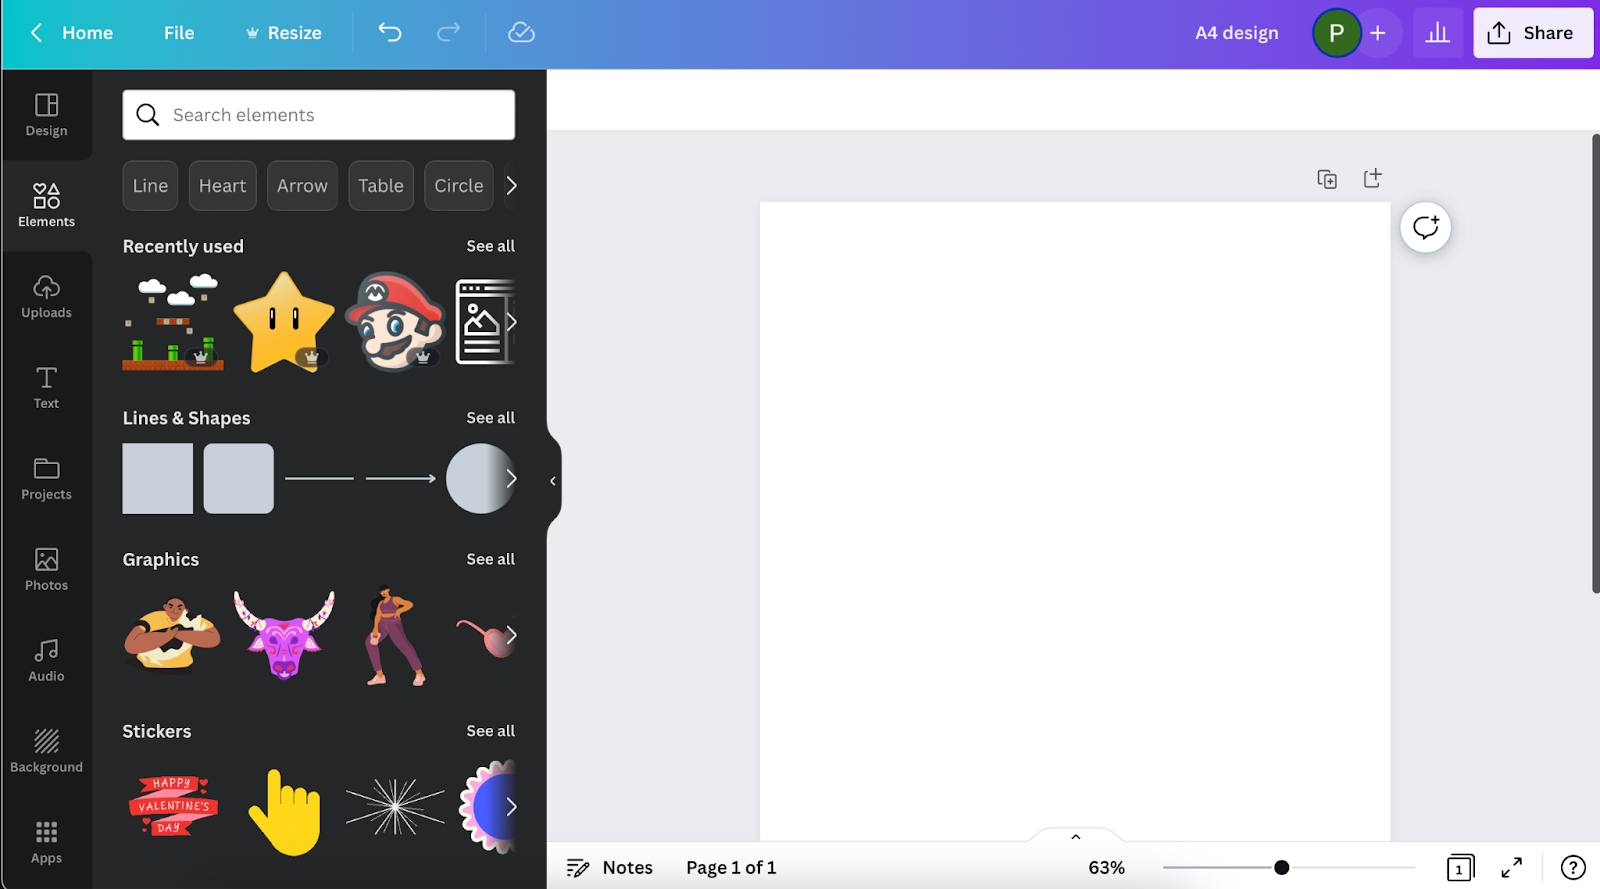Enter fullscreen with the expand arrows icon
Screen dimensions: 1600x889
[x=1511, y=867]
